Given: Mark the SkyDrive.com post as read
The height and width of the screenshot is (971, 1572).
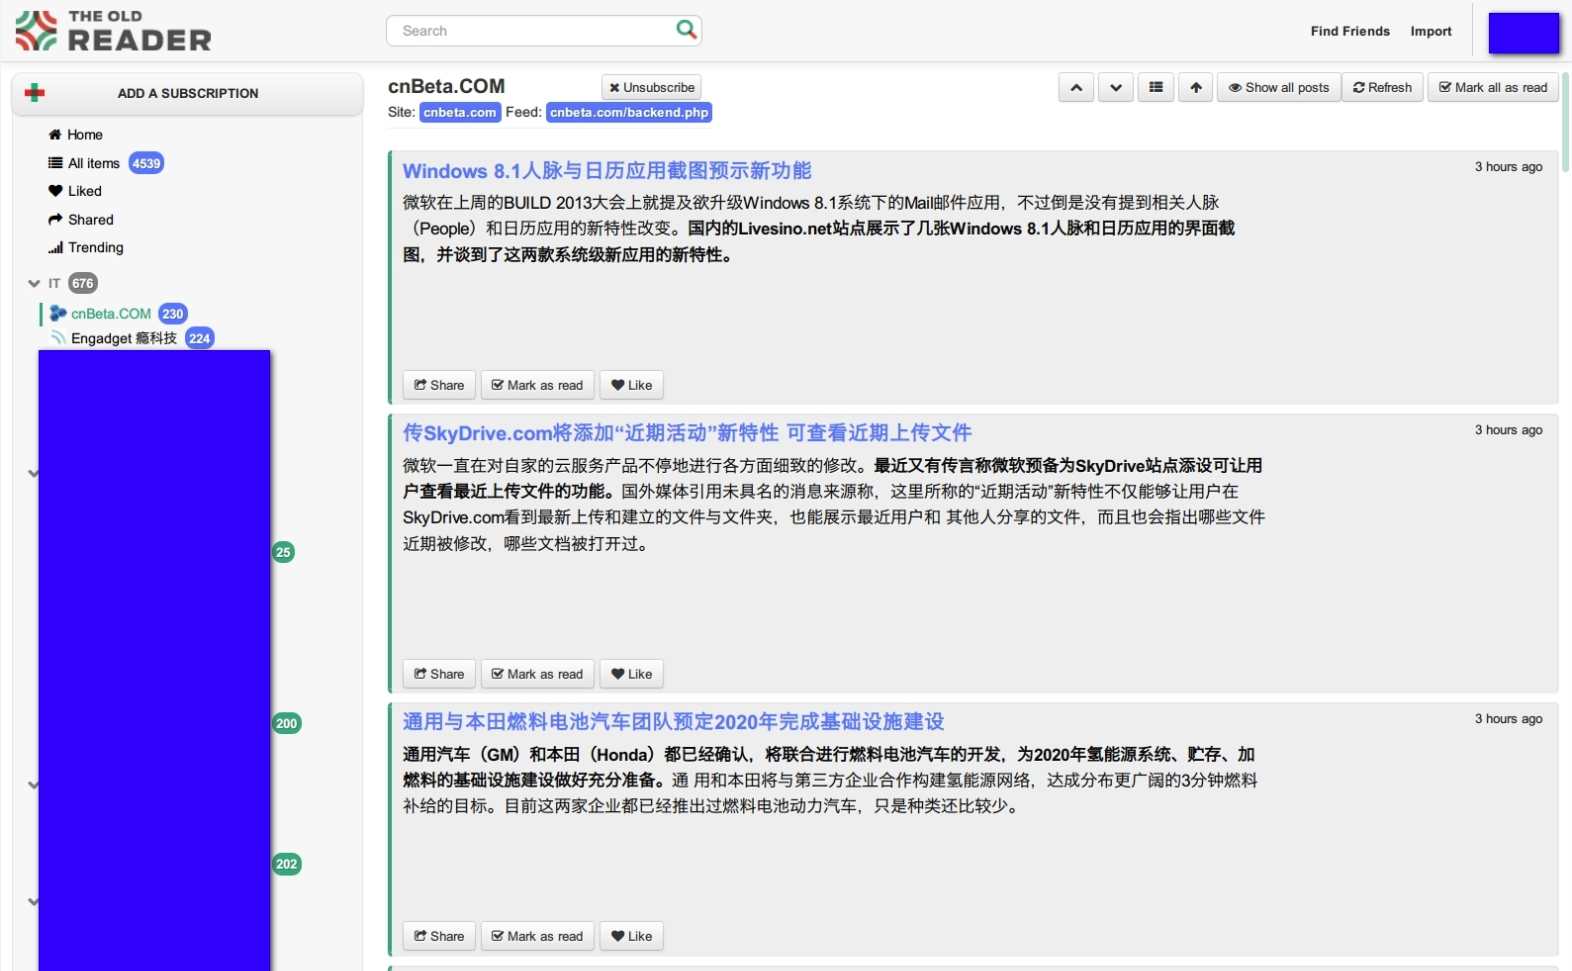Looking at the screenshot, I should 537,674.
